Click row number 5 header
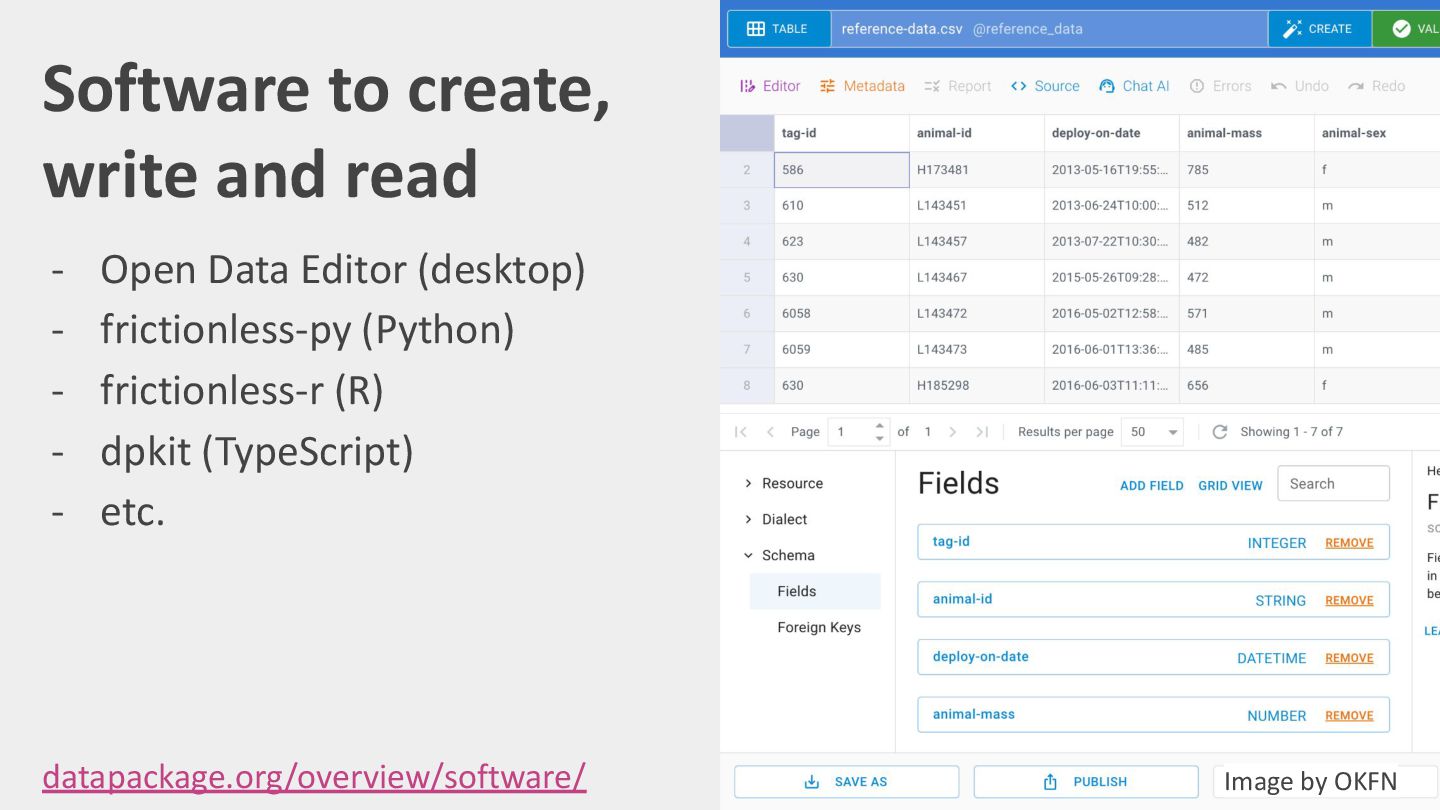 click(x=747, y=278)
